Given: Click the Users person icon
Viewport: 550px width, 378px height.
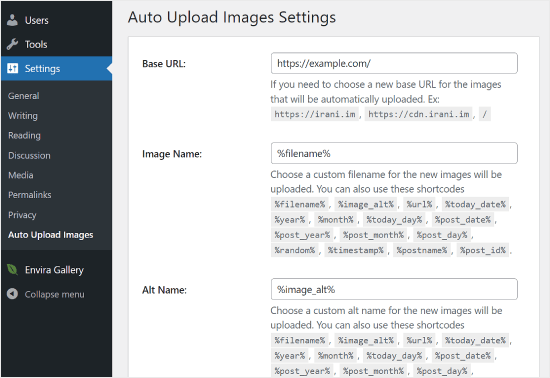Looking at the screenshot, I should (x=12, y=20).
